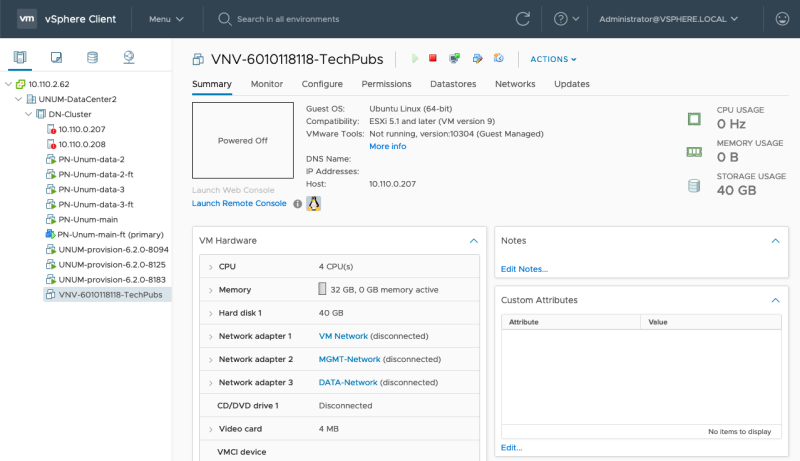Click the memory usage icon
Viewport: 800px width, 461px height.
[x=694, y=152]
